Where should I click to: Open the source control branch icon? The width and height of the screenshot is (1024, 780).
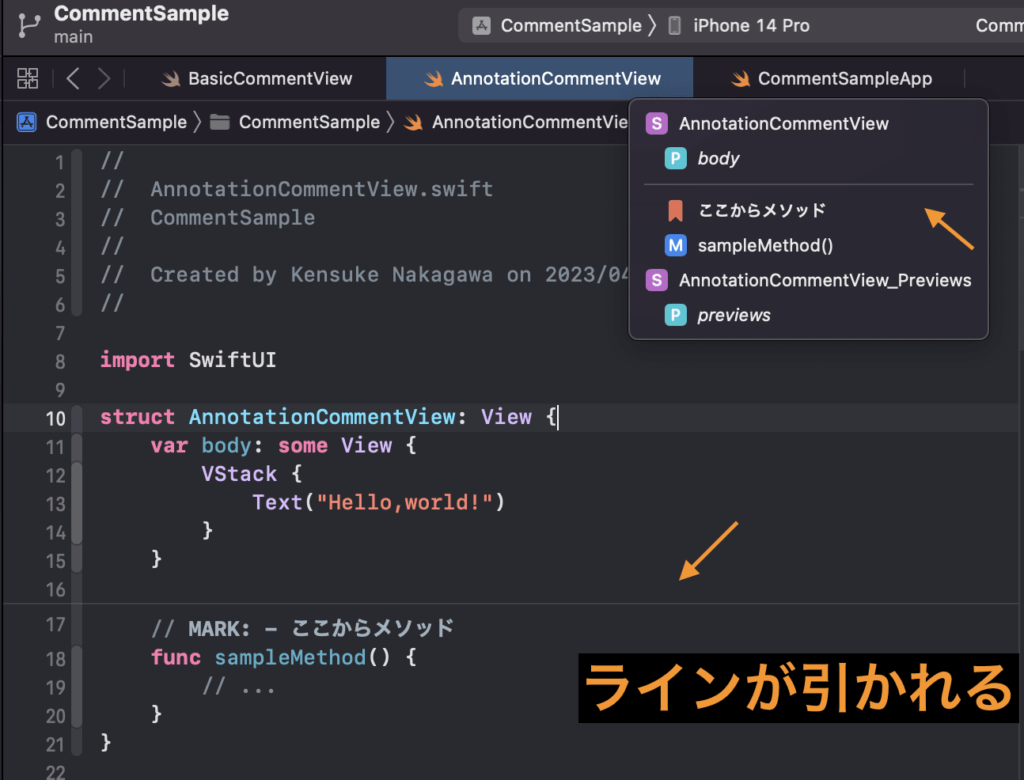coord(29,25)
